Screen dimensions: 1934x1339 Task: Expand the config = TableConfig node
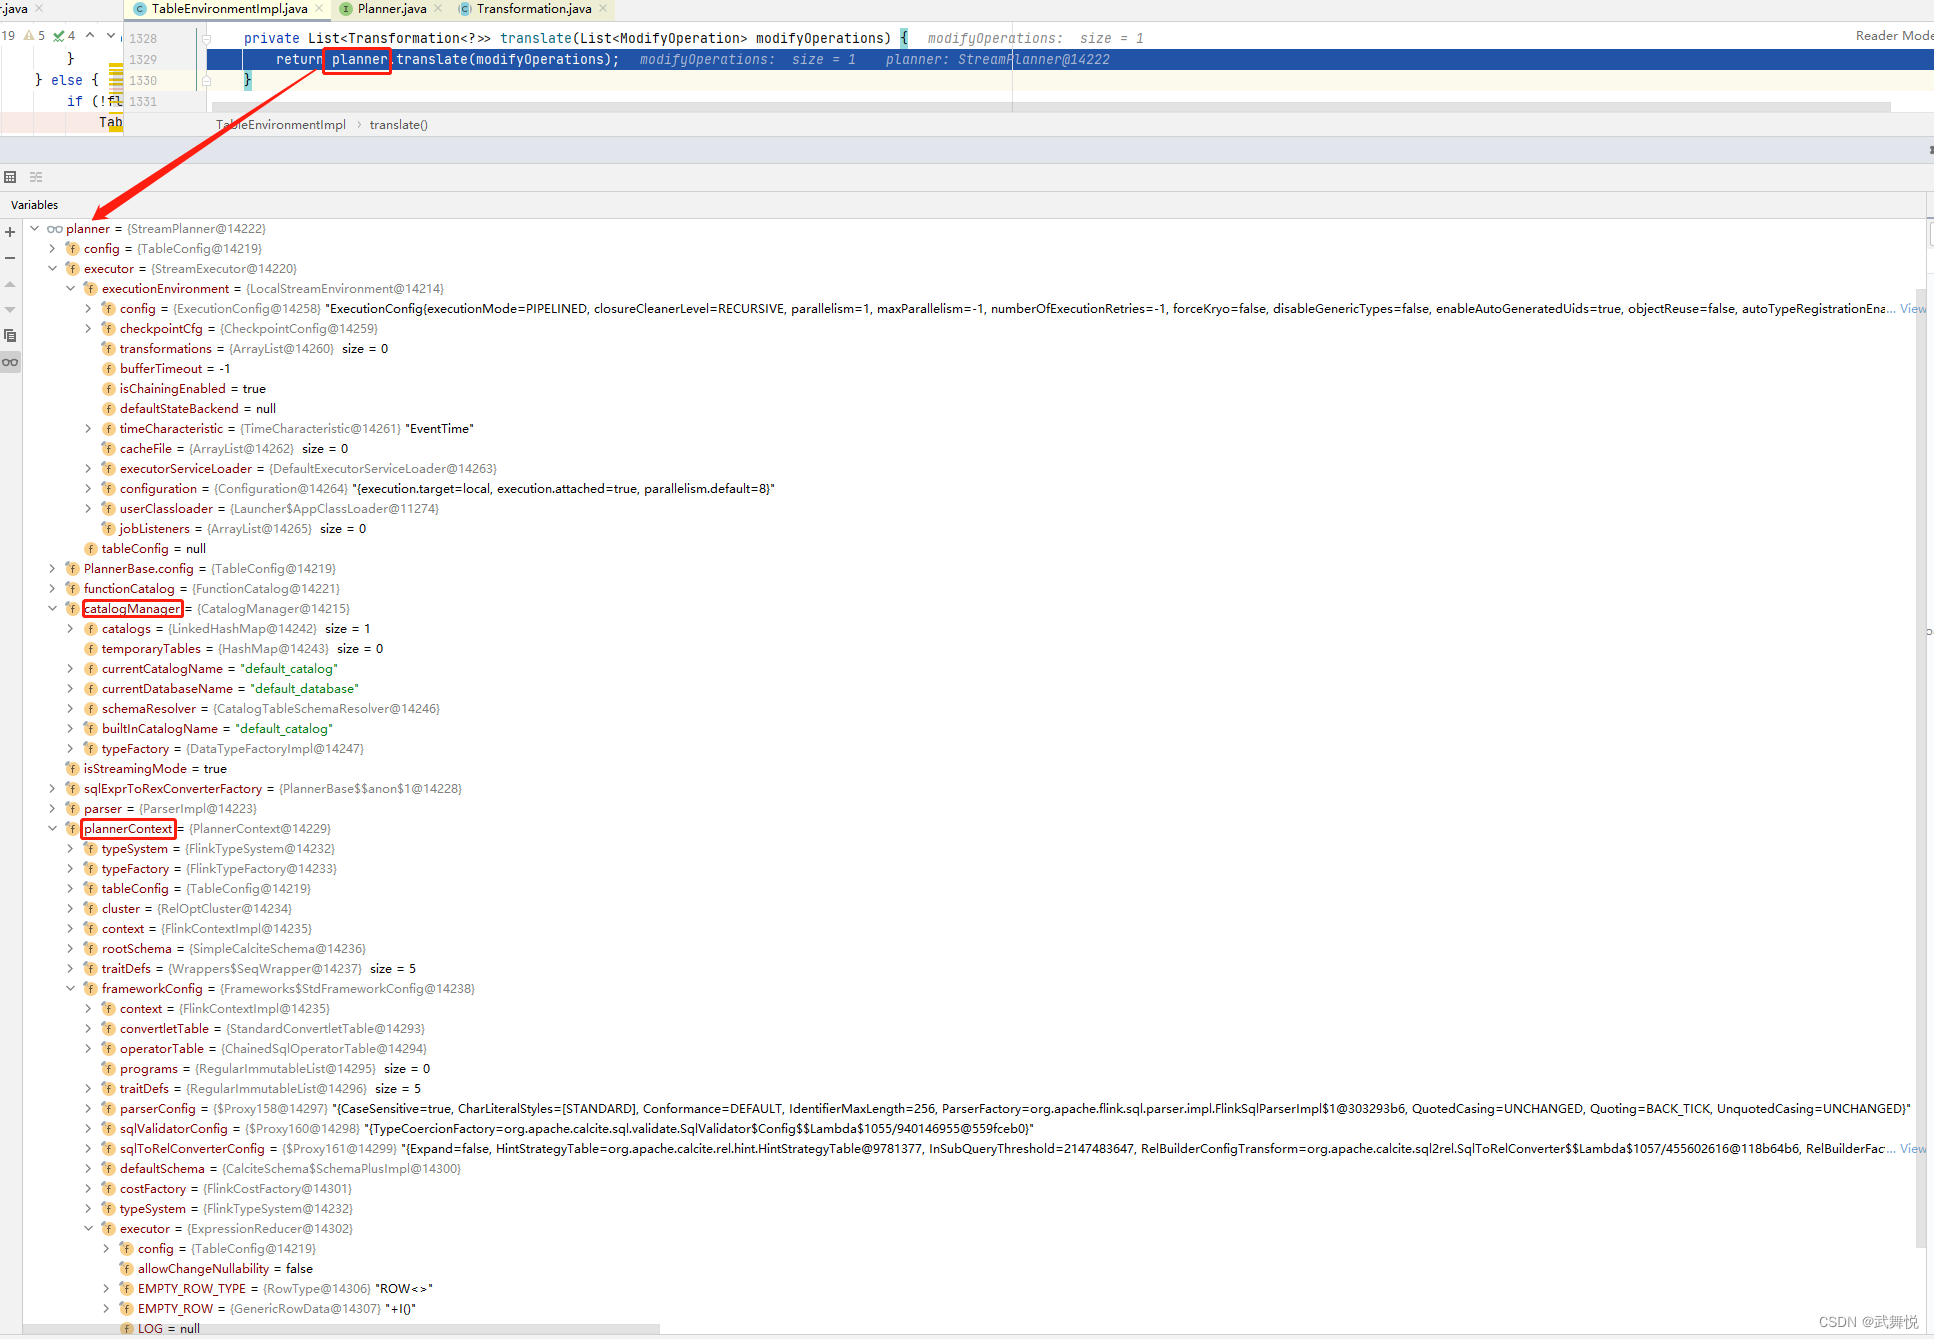pyautogui.click(x=52, y=248)
